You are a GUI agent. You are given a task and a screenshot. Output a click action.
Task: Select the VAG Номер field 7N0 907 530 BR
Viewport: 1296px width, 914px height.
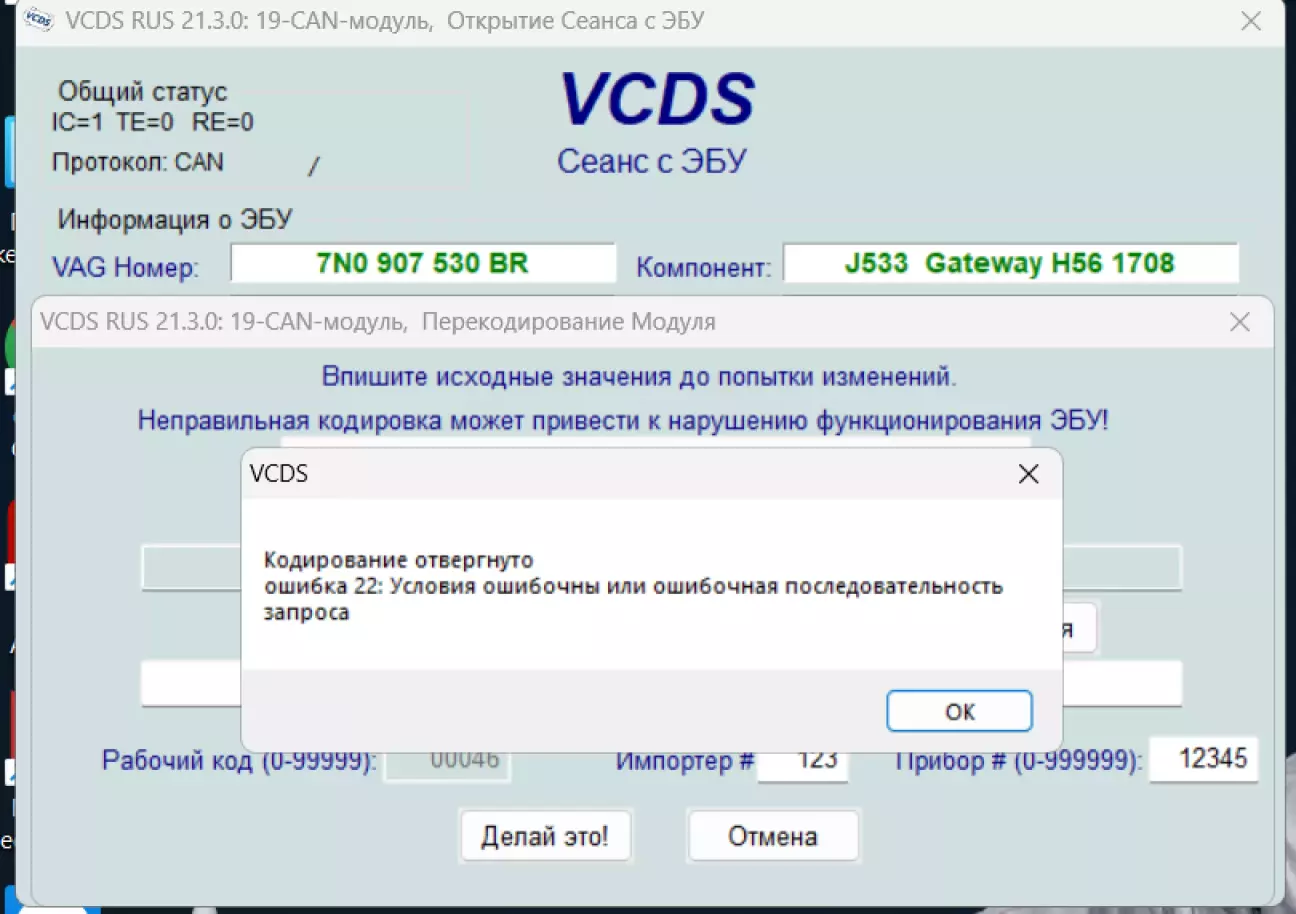pyautogui.click(x=422, y=264)
